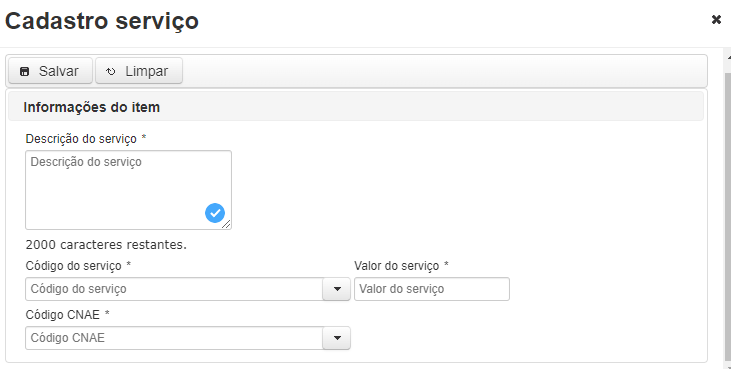Click the Valor do serviço label

tap(397, 266)
